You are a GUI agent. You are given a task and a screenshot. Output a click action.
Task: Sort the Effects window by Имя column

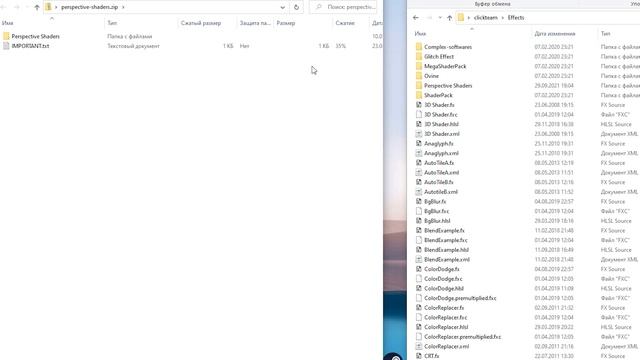[420, 33]
